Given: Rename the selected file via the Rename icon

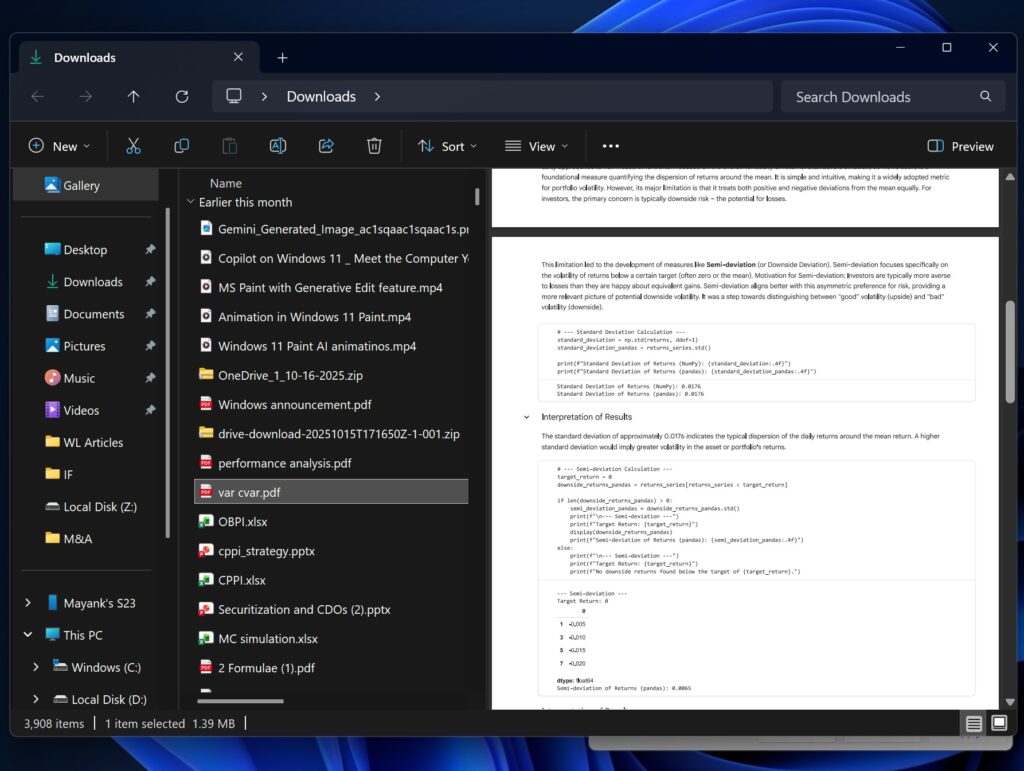Looking at the screenshot, I should [x=277, y=146].
